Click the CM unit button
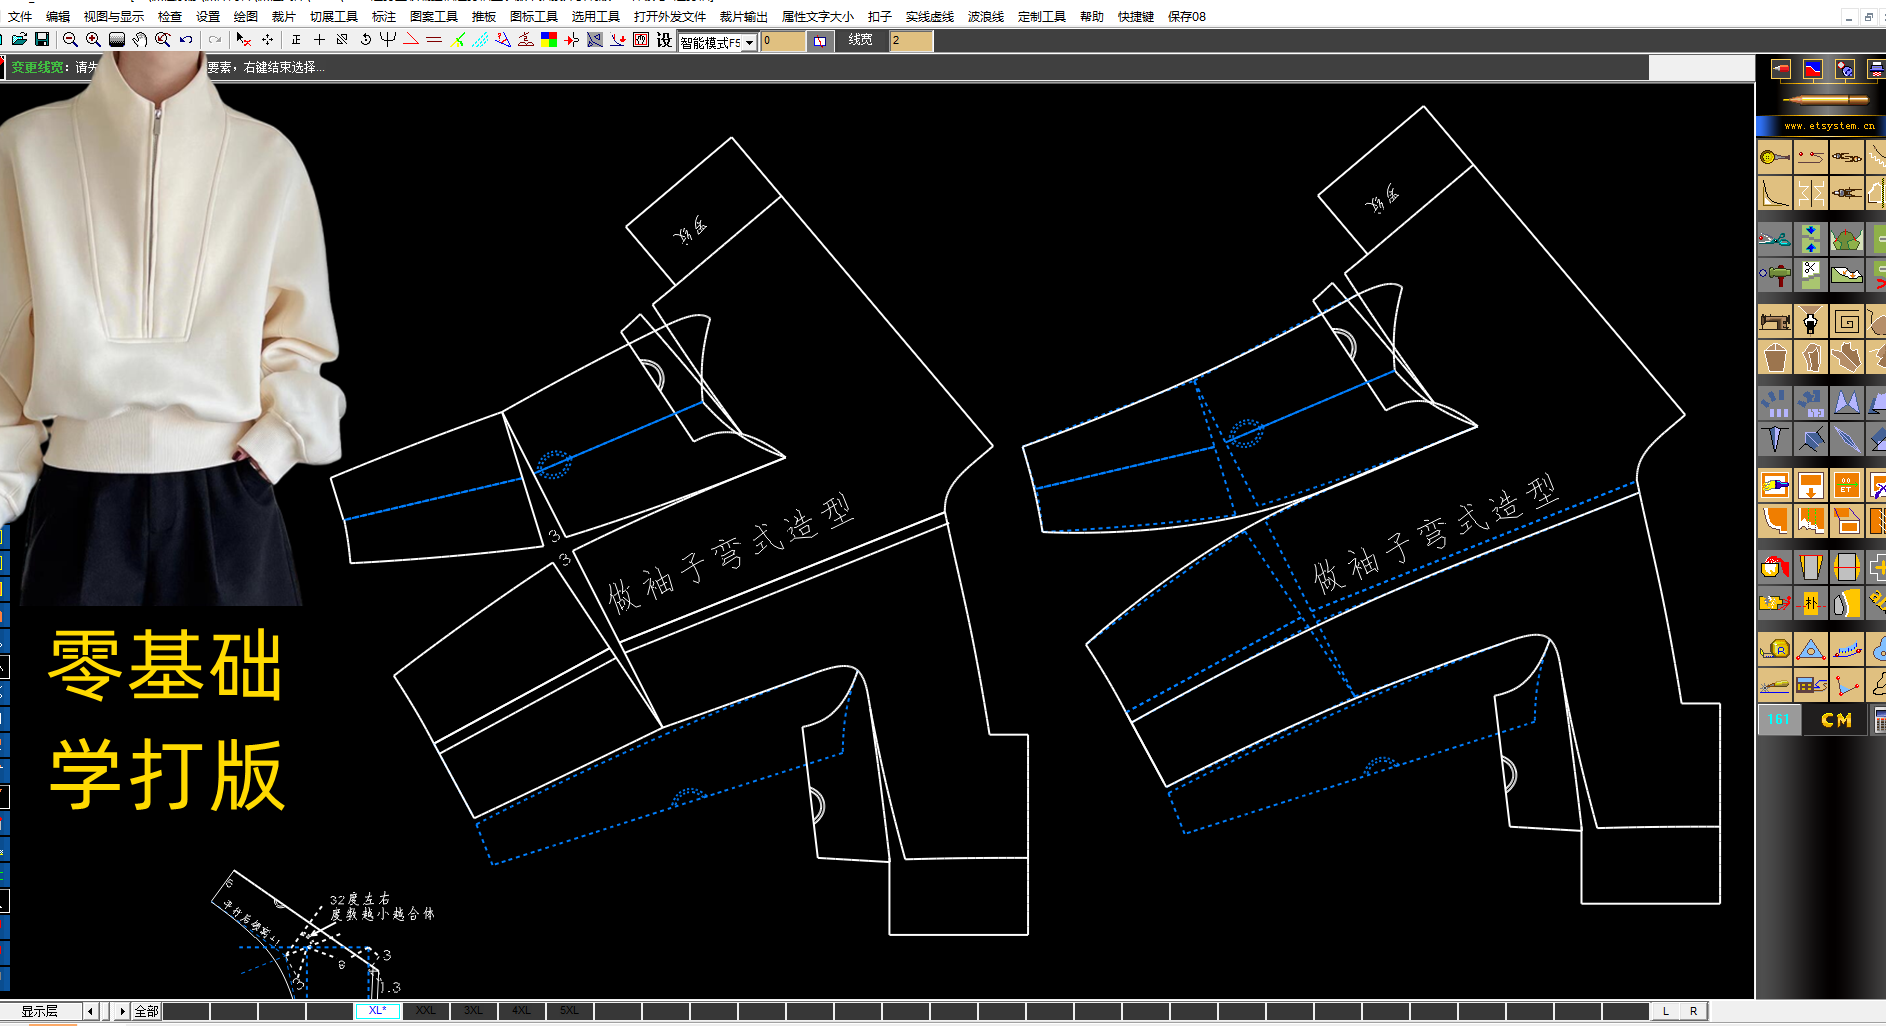1886x1026 pixels. pyautogui.click(x=1836, y=720)
